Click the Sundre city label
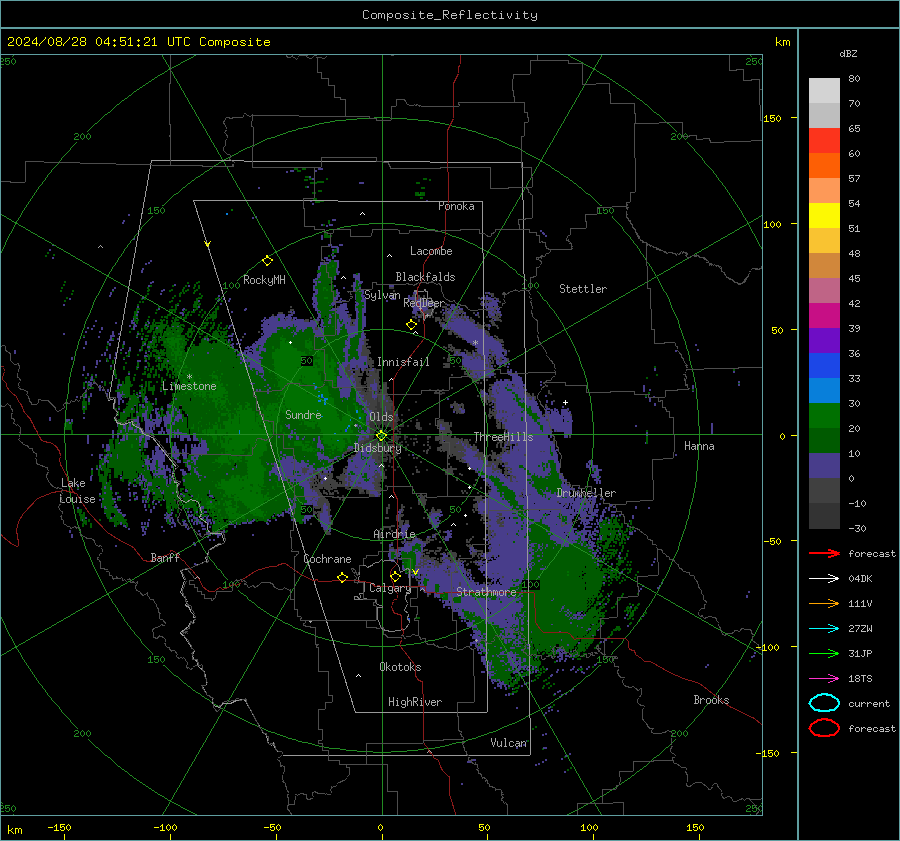900x841 pixels. (x=303, y=414)
